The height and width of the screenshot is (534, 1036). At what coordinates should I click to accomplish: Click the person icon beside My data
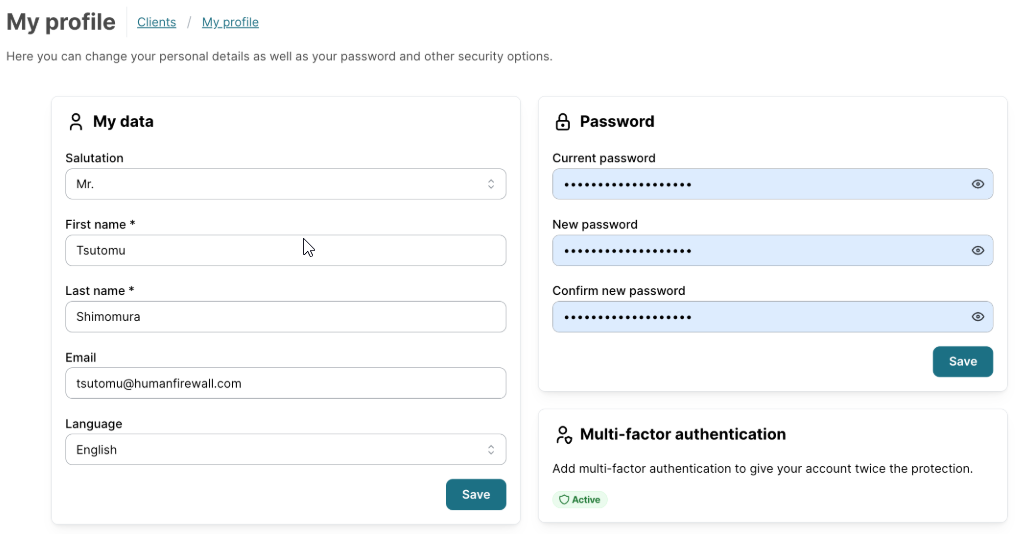click(75, 122)
